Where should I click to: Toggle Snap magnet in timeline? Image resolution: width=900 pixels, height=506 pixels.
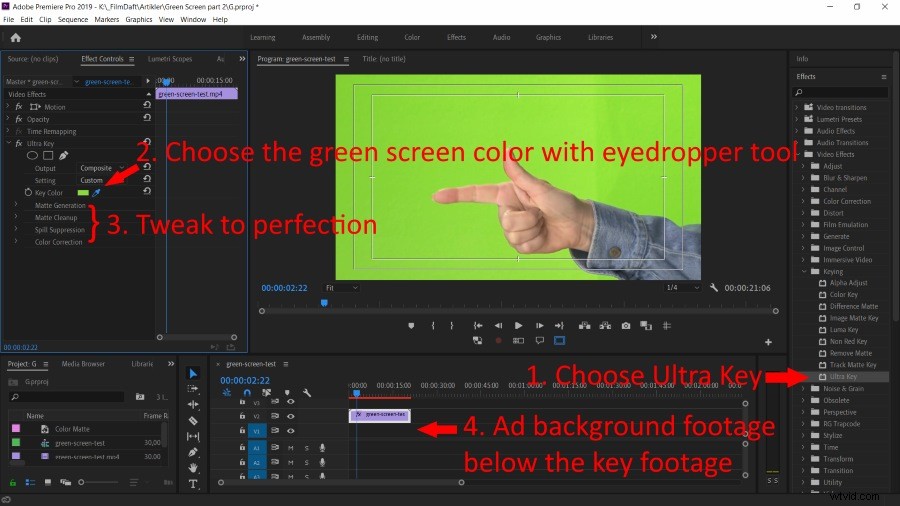pyautogui.click(x=247, y=393)
